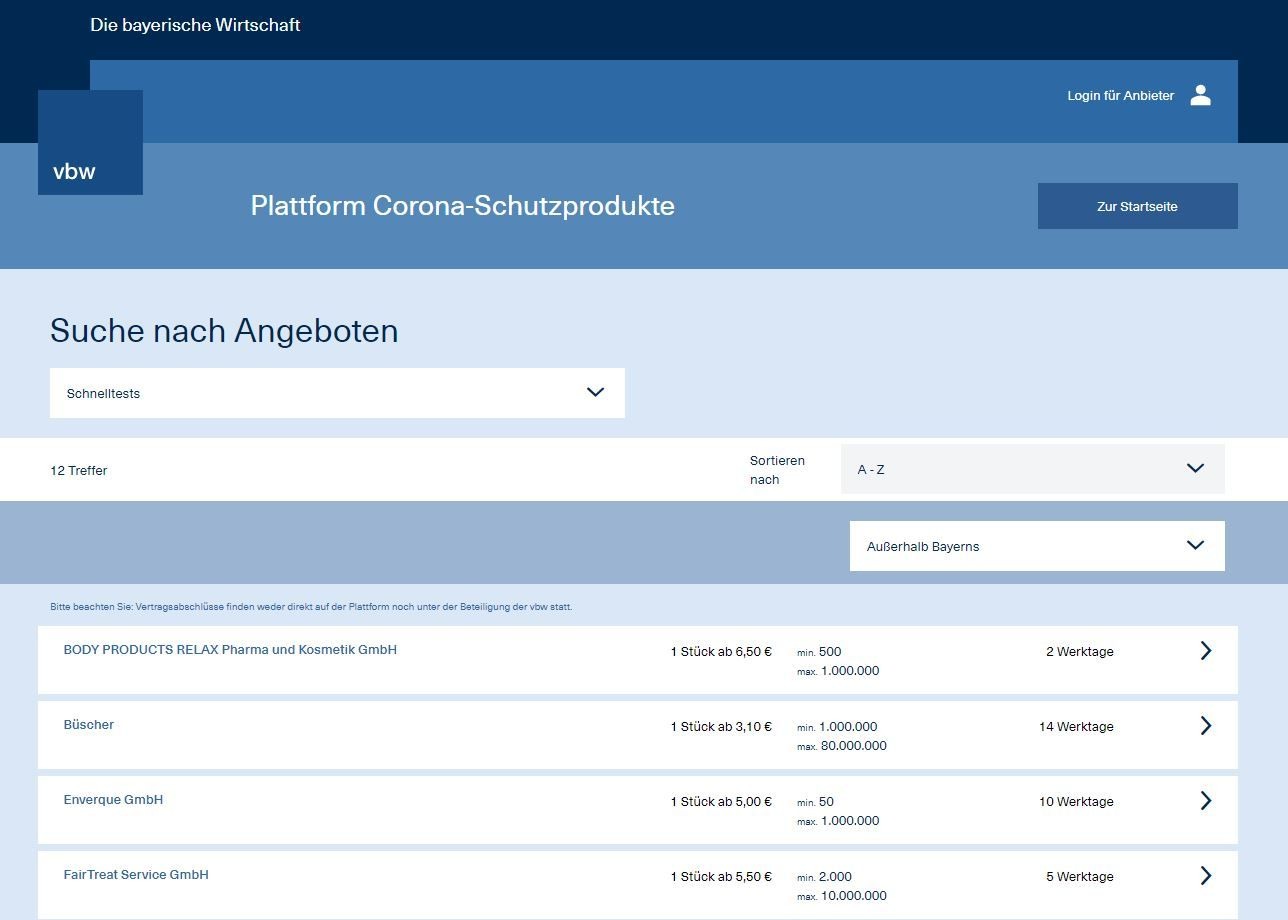Image resolution: width=1288 pixels, height=920 pixels.
Task: Click the 14 Werktage delivery time
Action: (x=1076, y=727)
